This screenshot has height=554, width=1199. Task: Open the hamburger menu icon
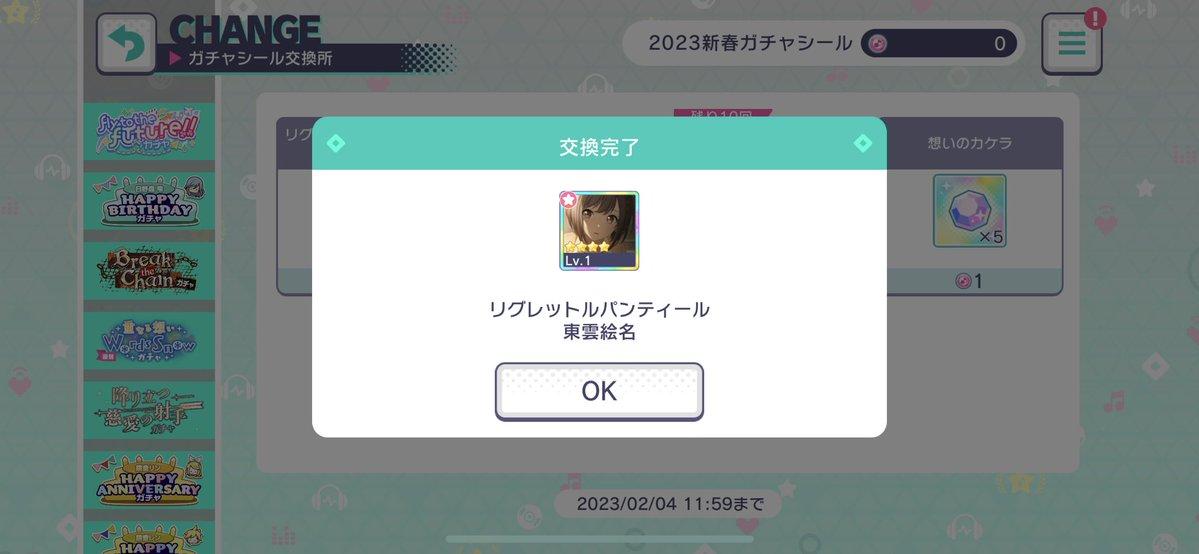(x=1071, y=44)
